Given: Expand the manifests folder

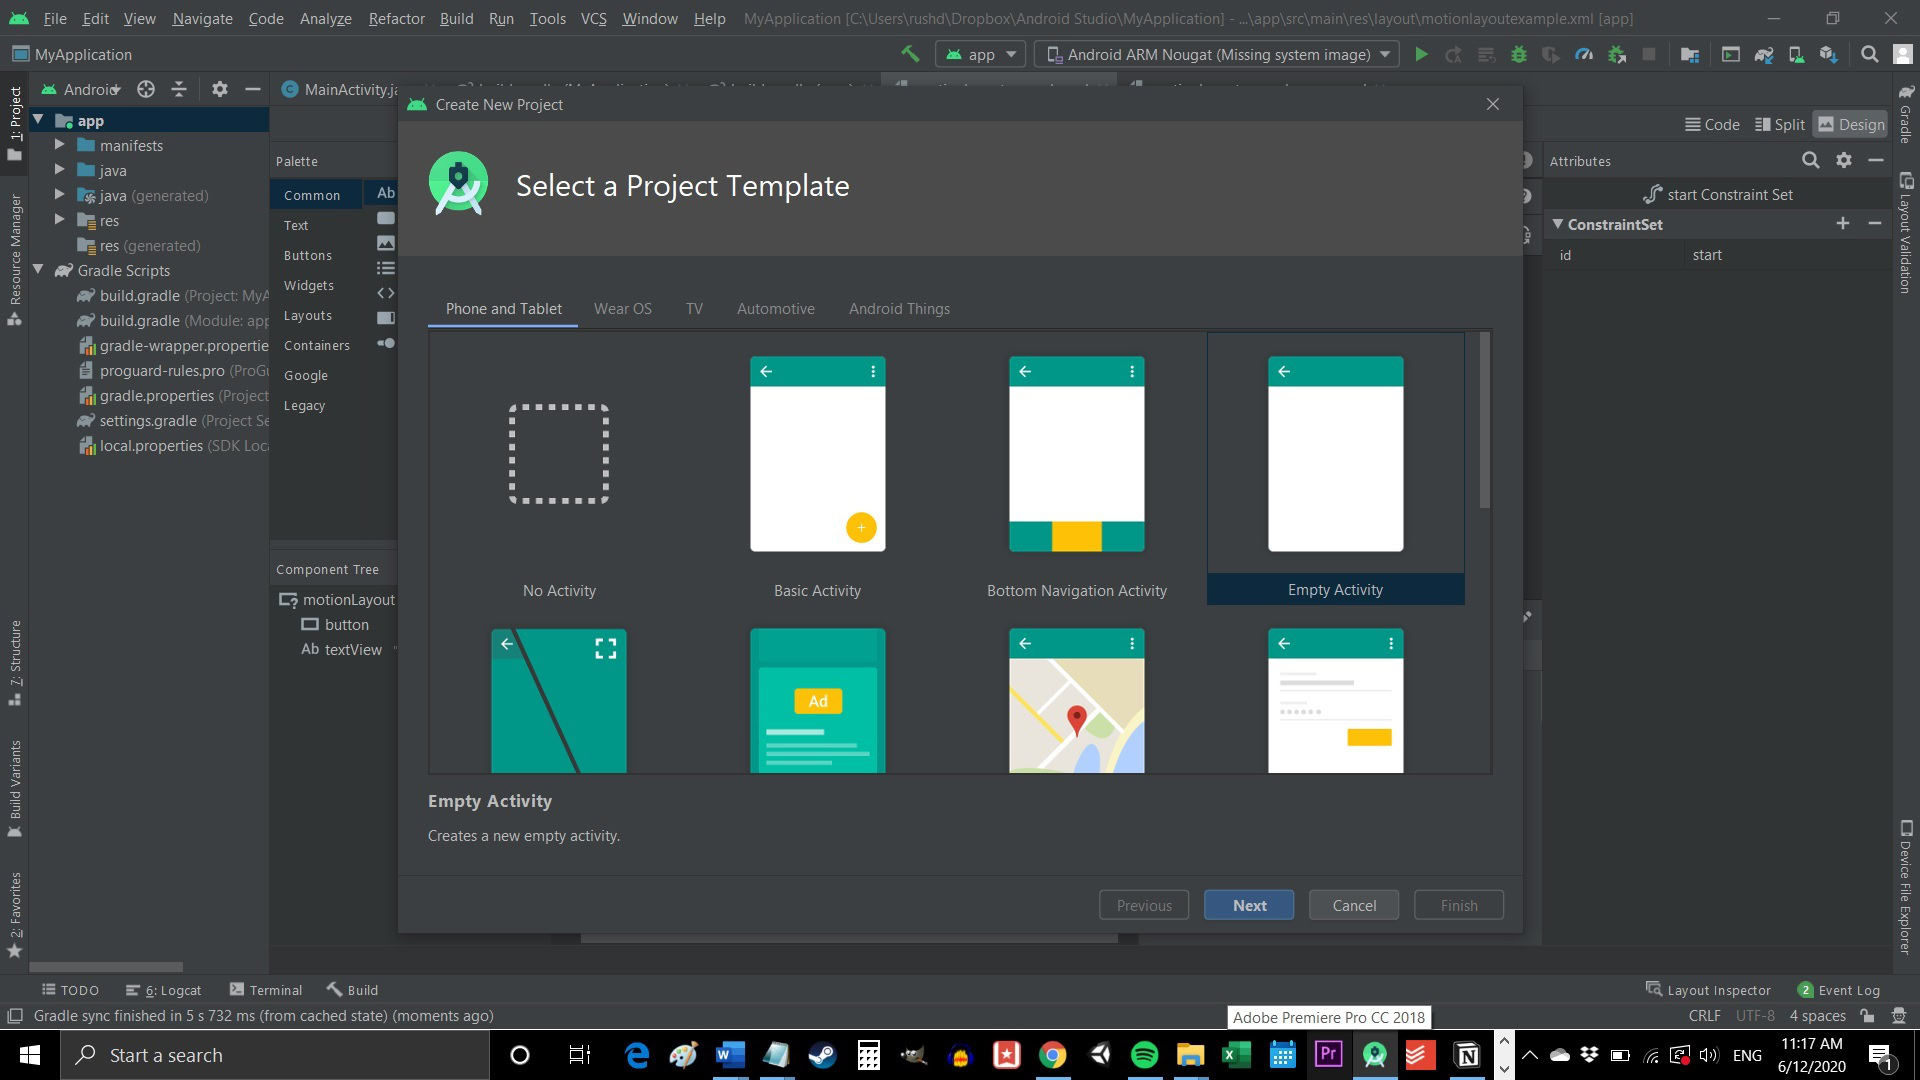Looking at the screenshot, I should point(58,145).
